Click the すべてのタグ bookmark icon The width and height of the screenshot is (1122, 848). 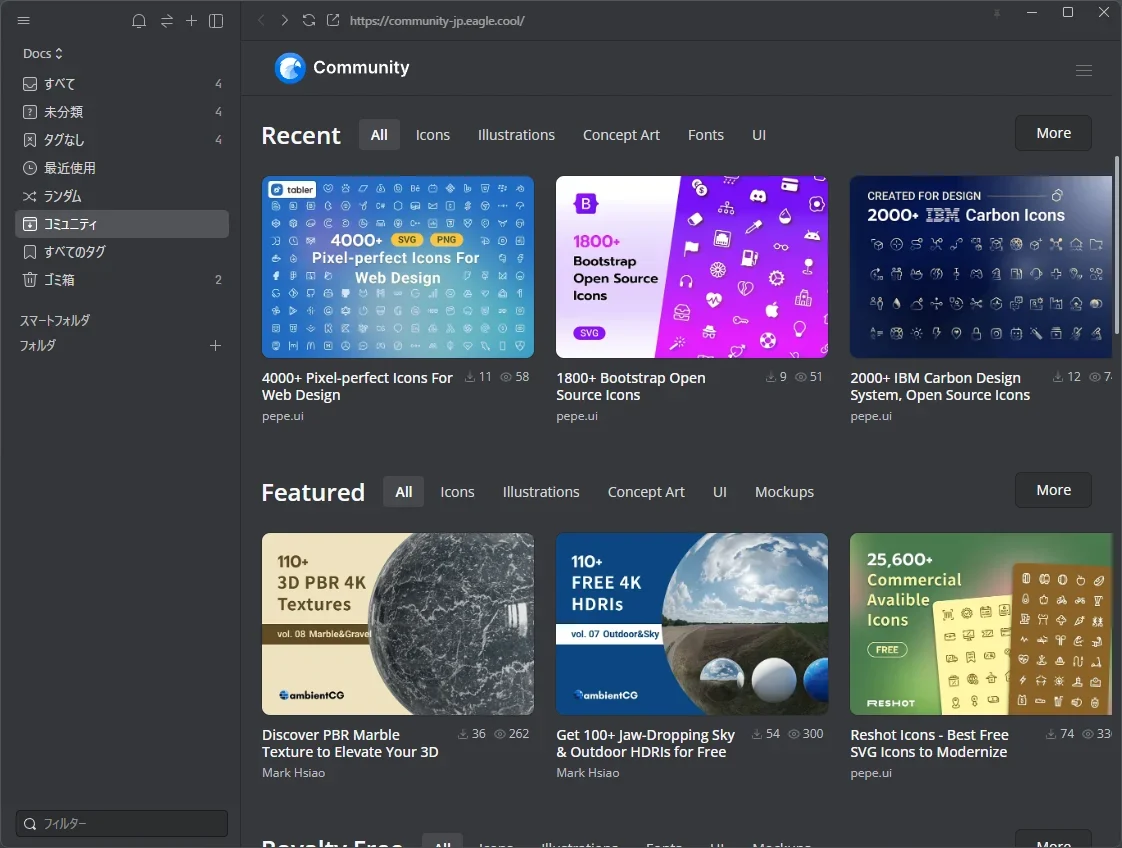(30, 252)
